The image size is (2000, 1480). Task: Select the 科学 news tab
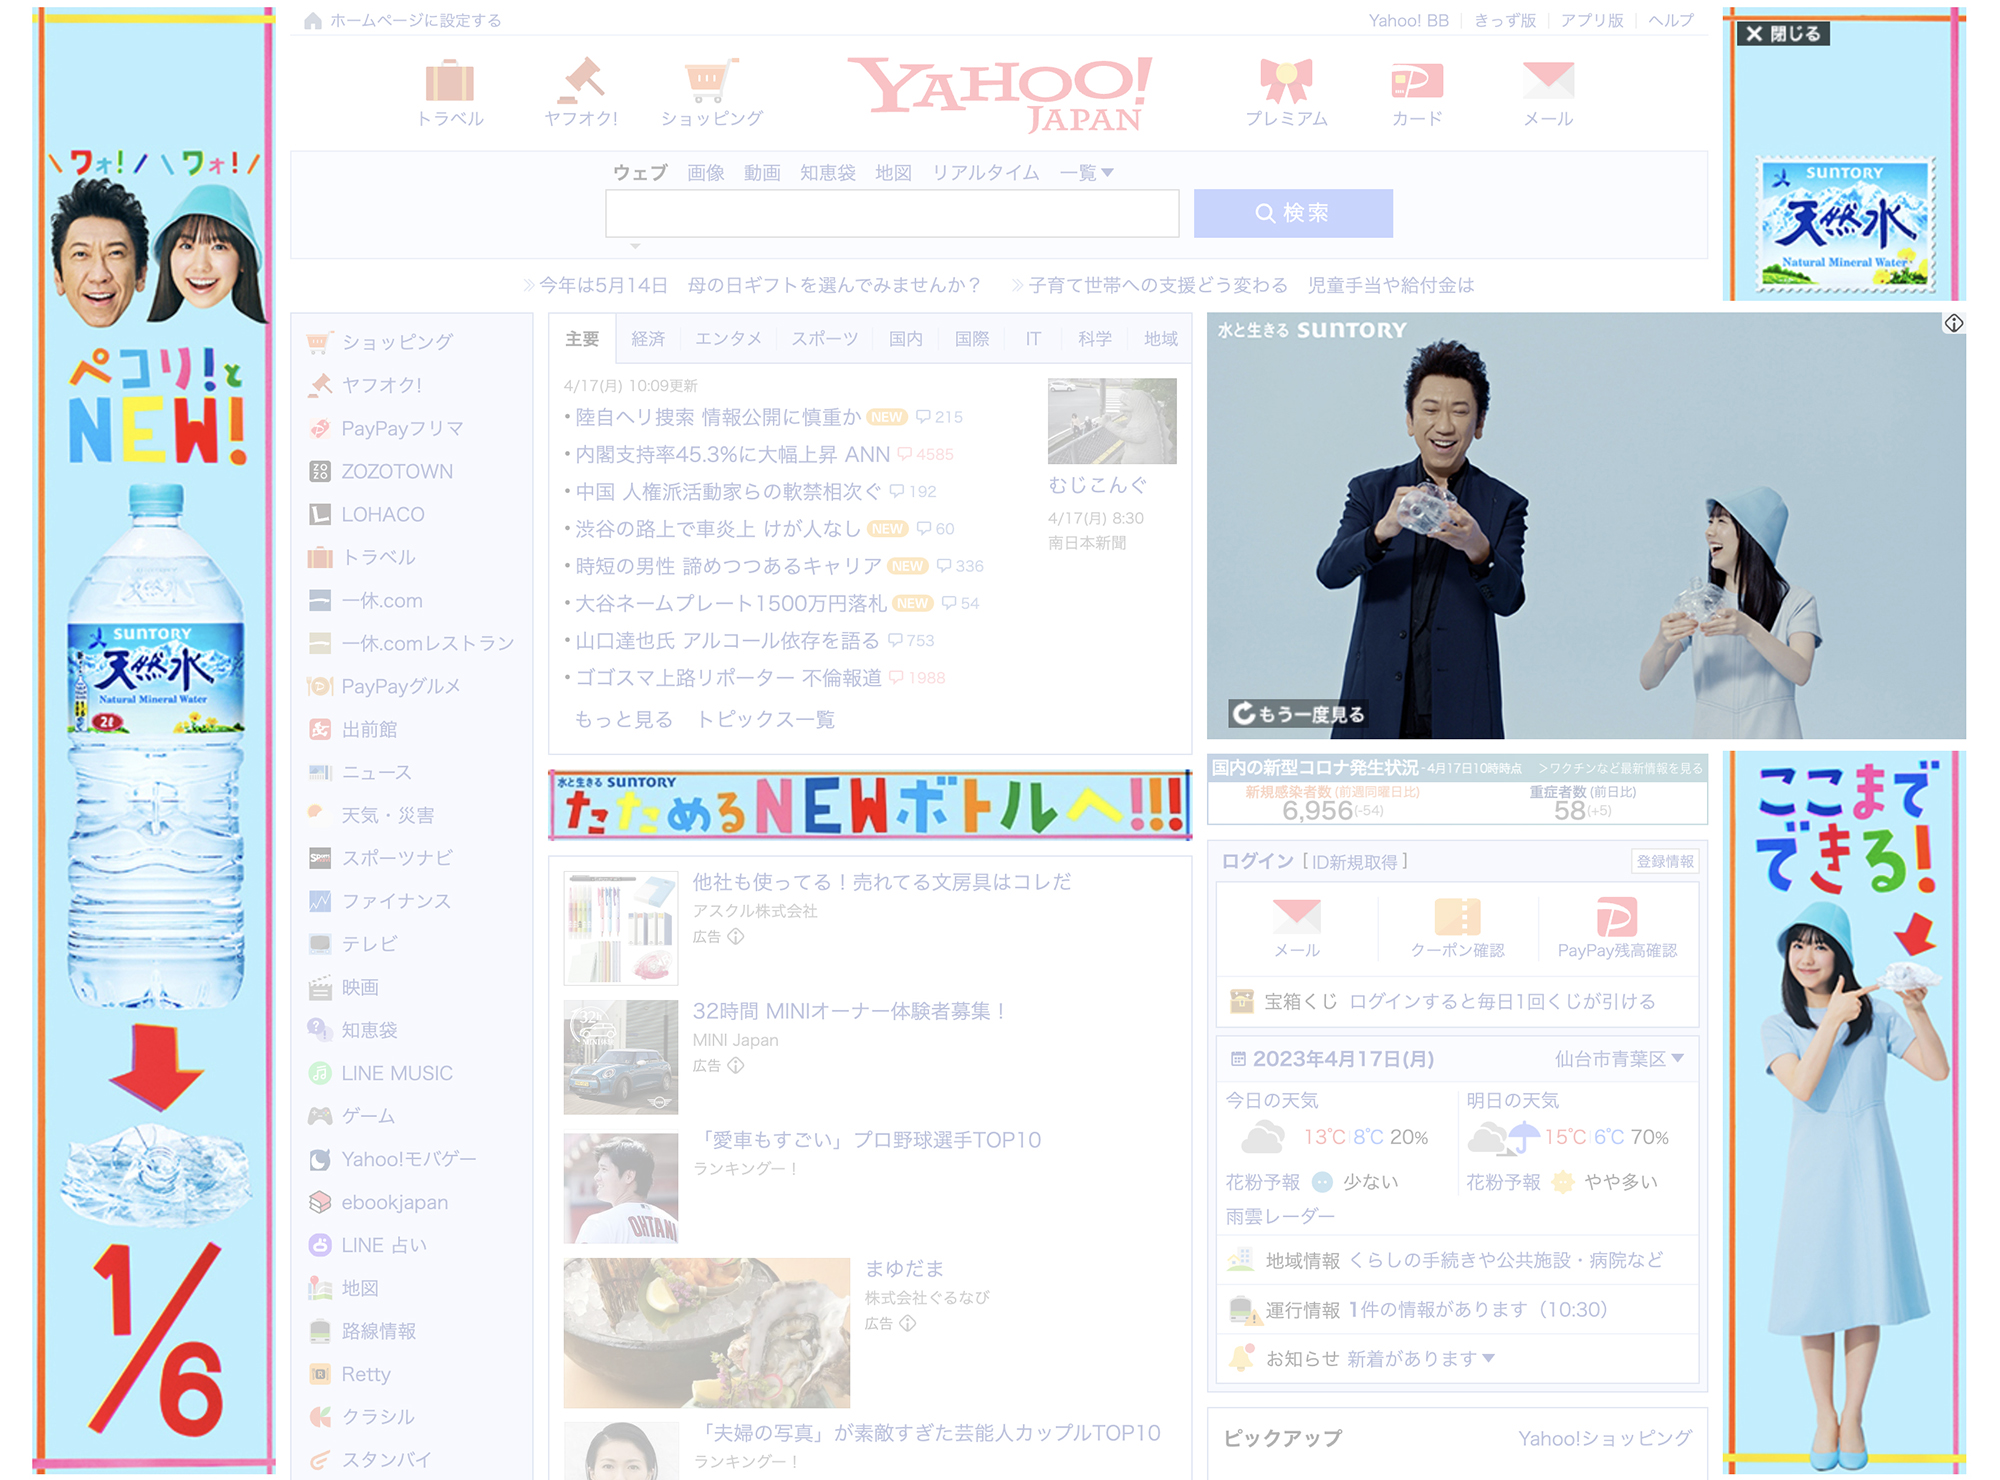(x=1095, y=339)
